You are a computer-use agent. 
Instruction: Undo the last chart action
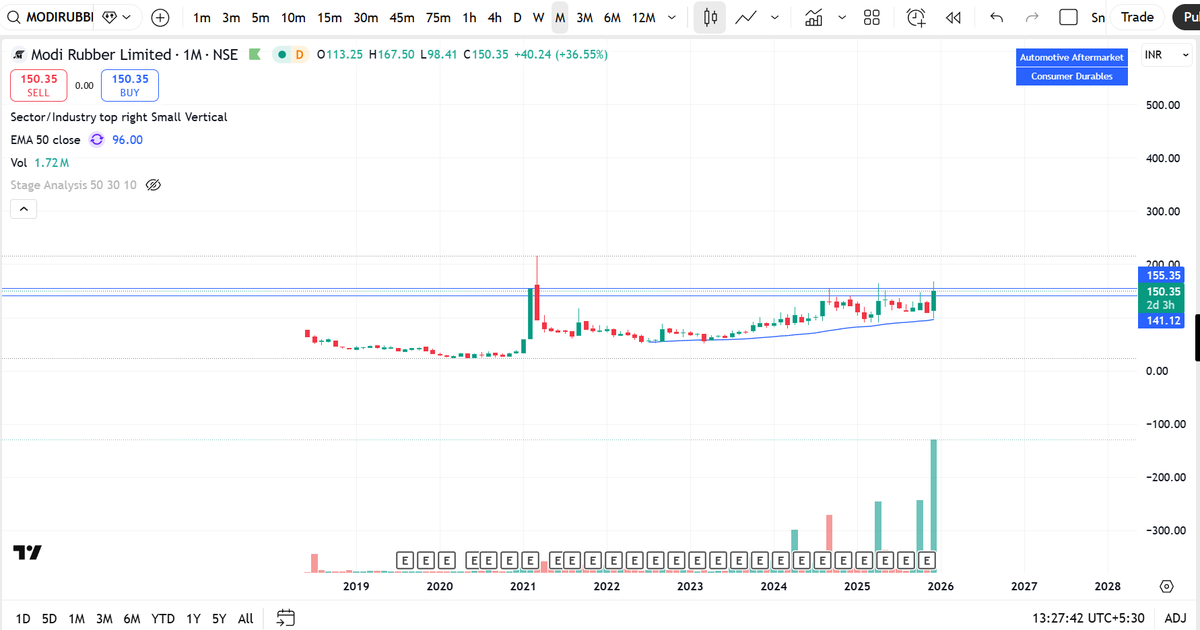(x=996, y=17)
